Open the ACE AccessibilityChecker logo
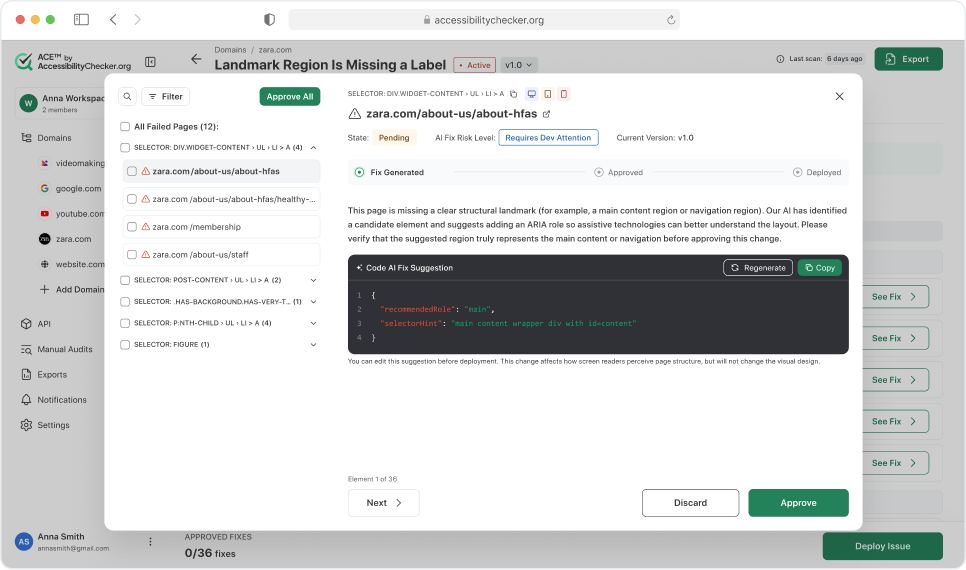 (x=73, y=62)
